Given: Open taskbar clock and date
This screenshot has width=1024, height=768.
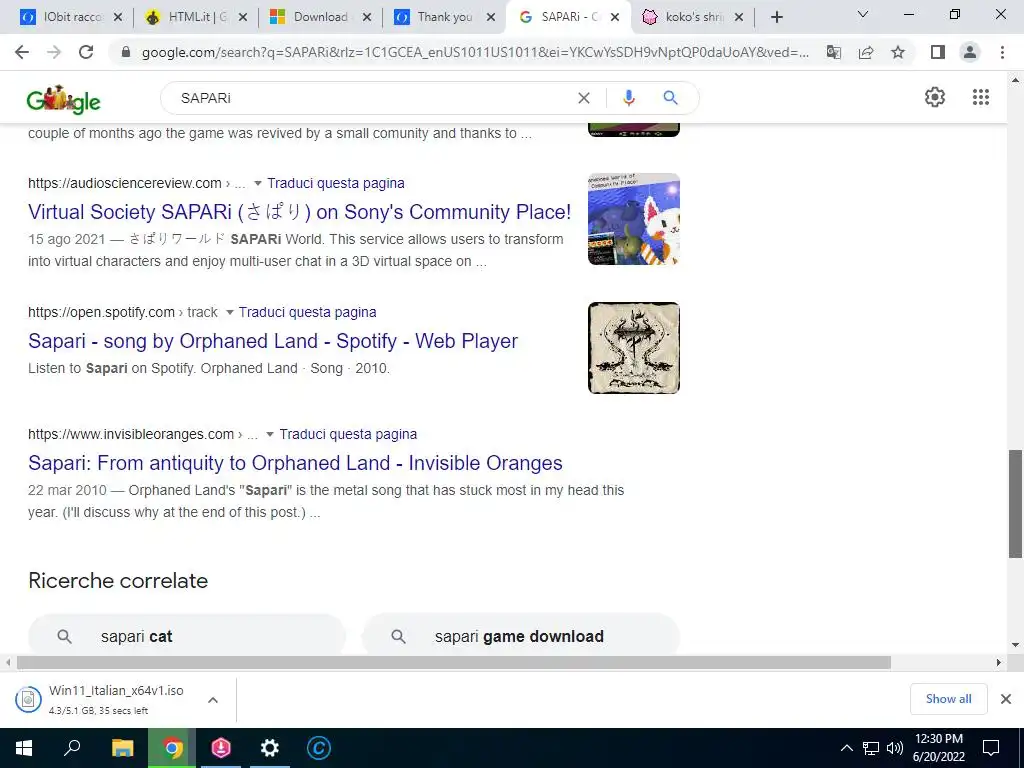Looking at the screenshot, I should tap(938, 748).
